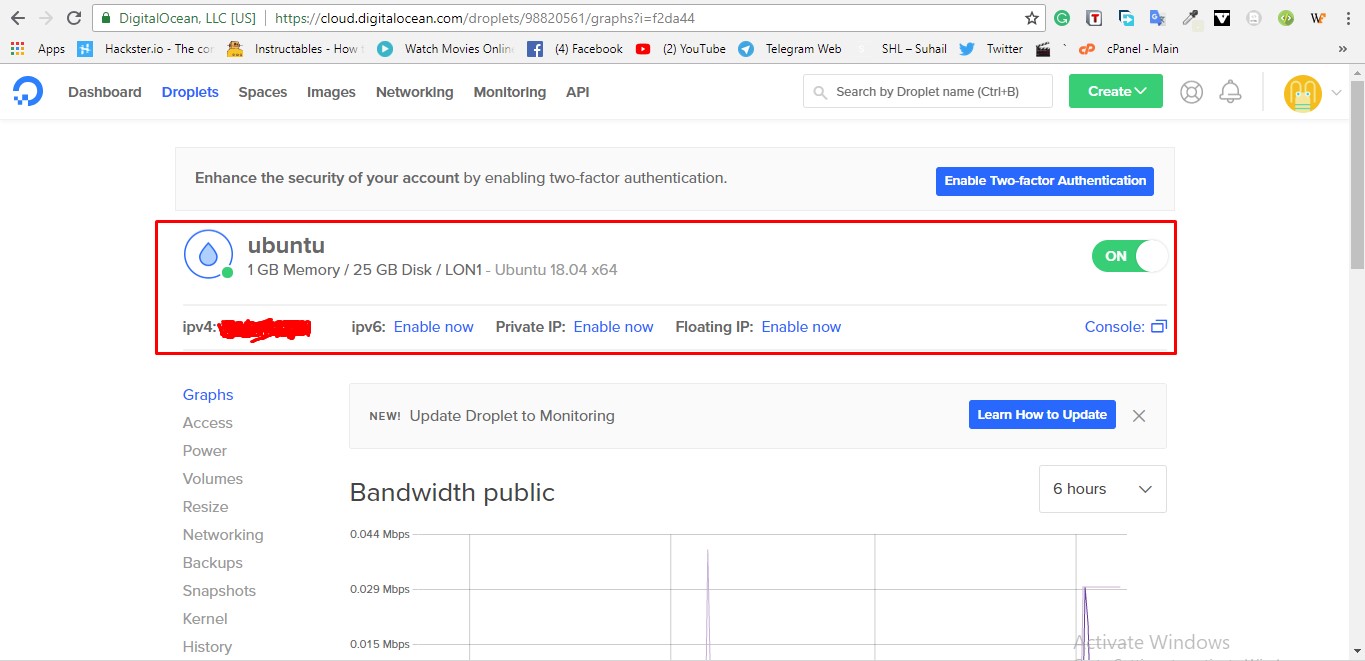1365x661 pixels.
Task: Select History in the droplet sidebar
Action: click(x=207, y=647)
